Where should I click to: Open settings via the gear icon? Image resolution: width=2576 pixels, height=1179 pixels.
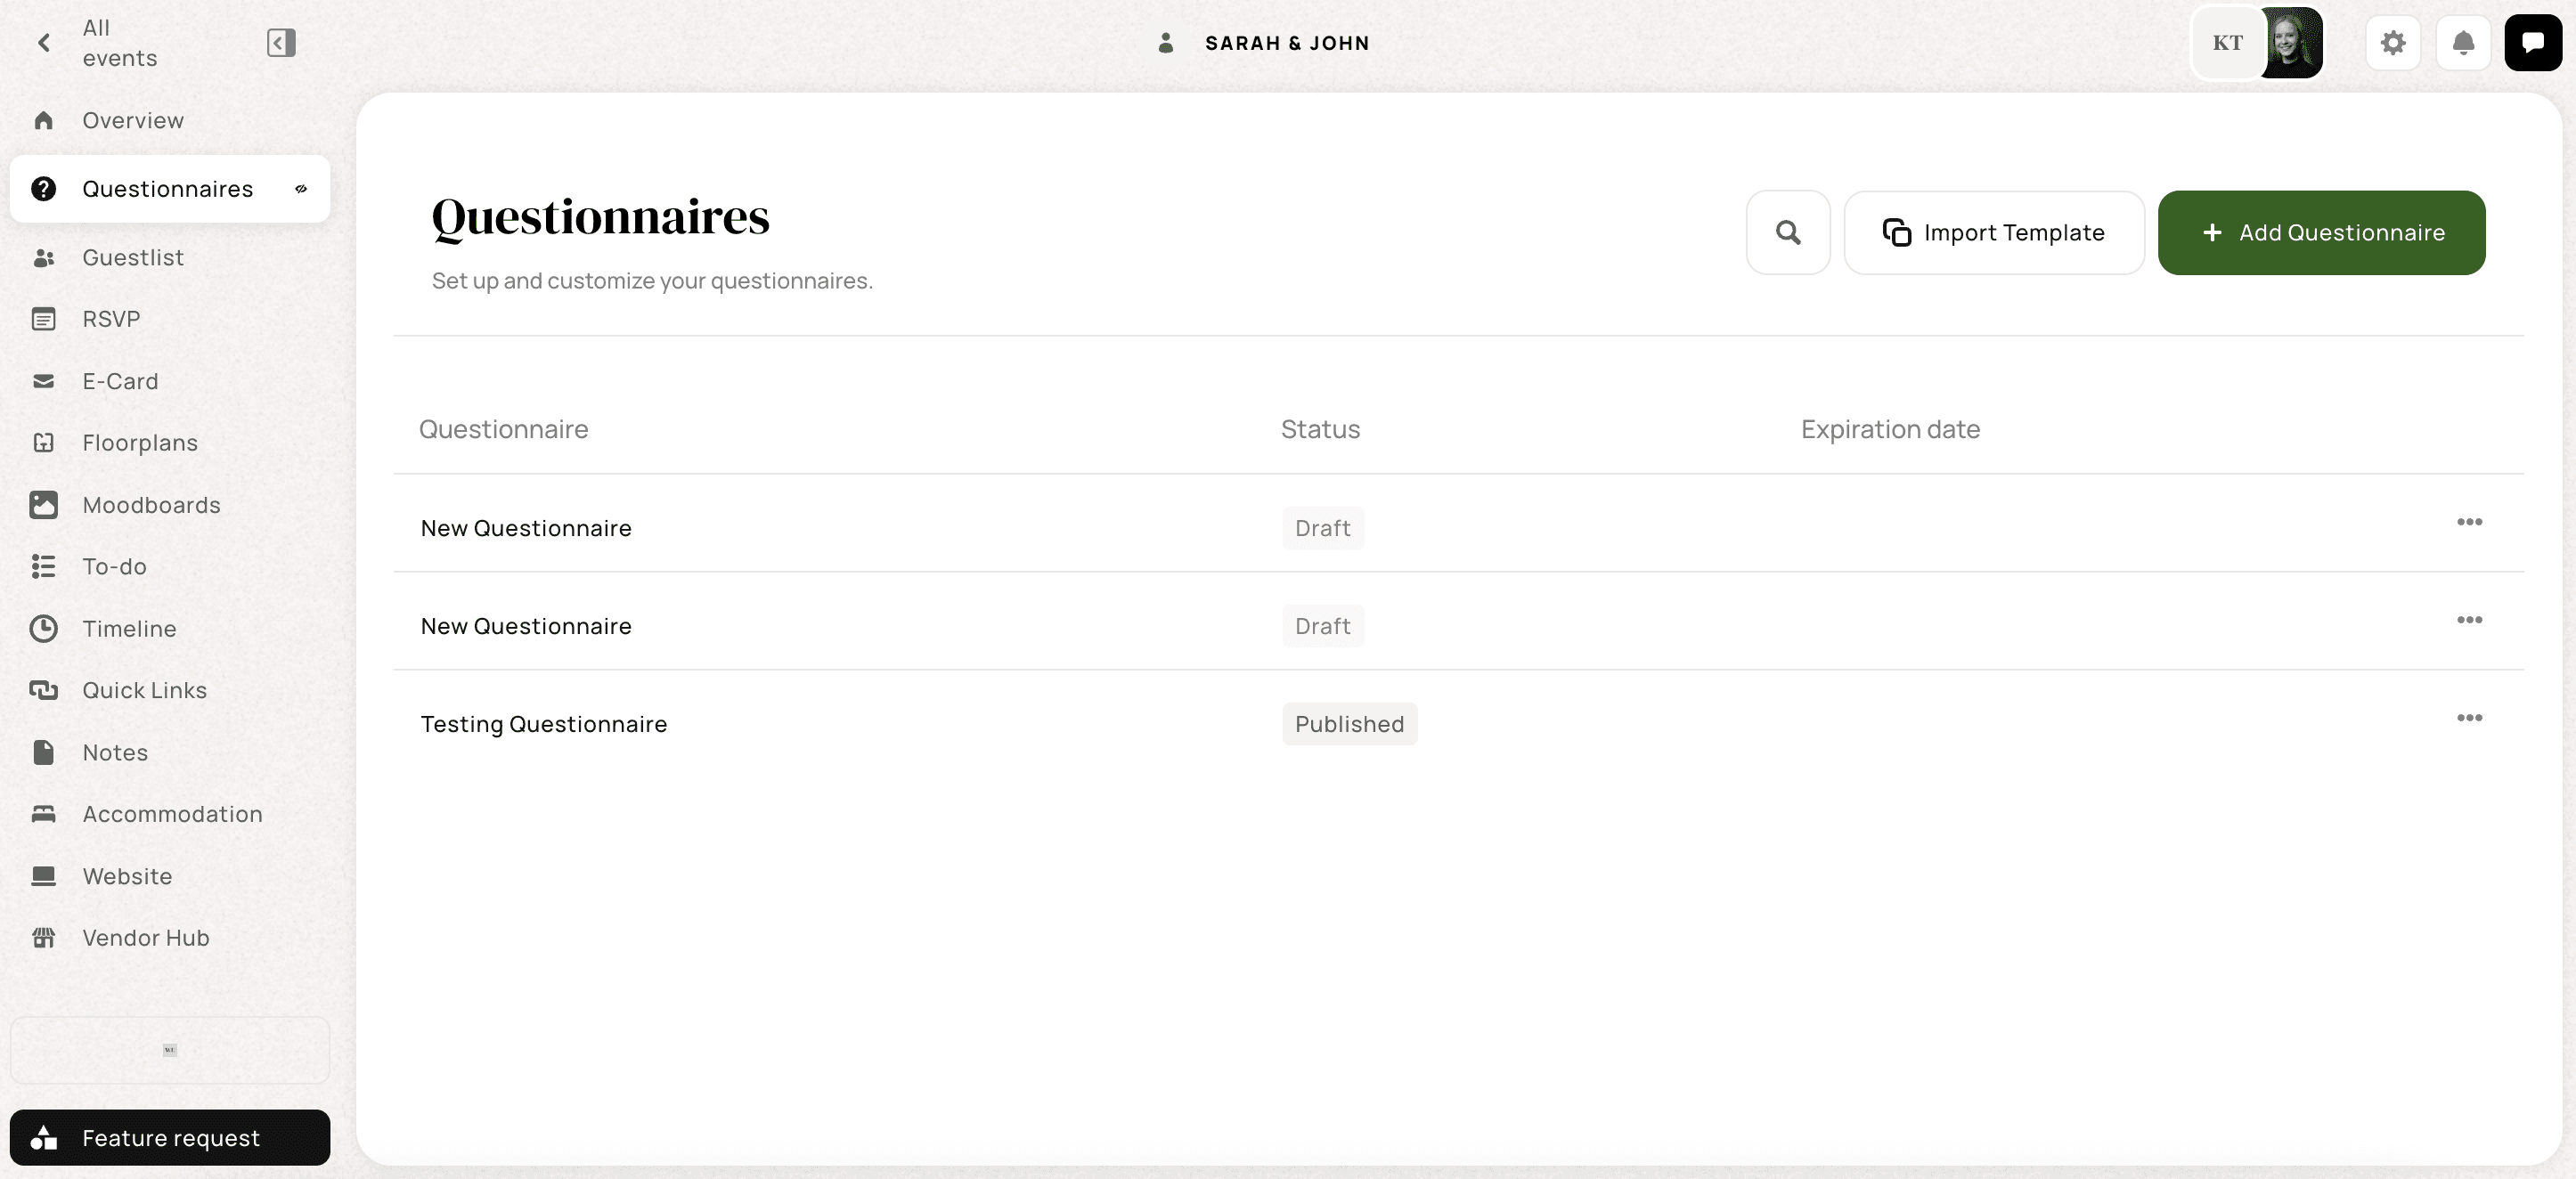tap(2392, 43)
